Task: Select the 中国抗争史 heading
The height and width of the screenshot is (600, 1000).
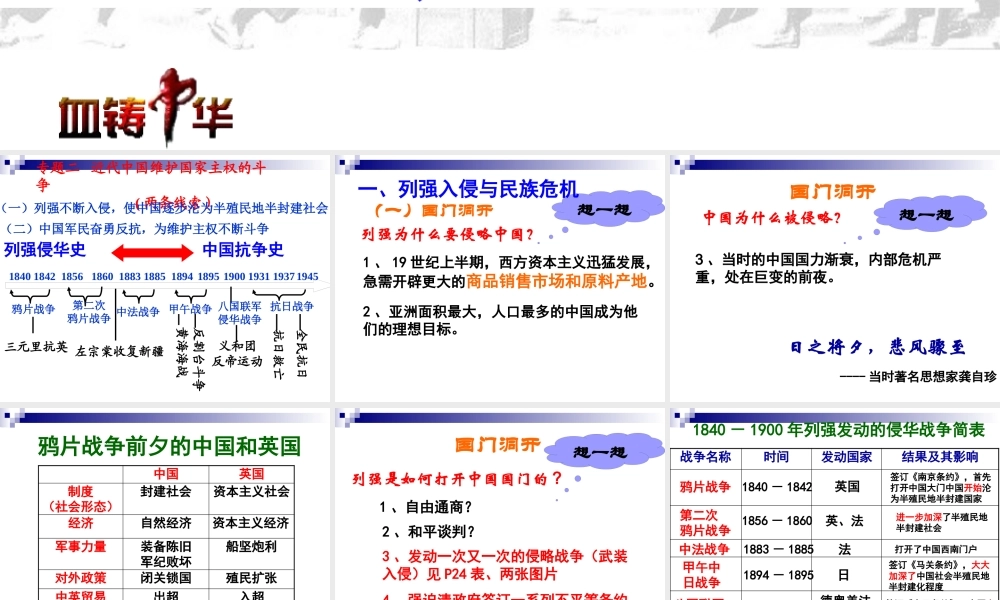Action: 243,249
